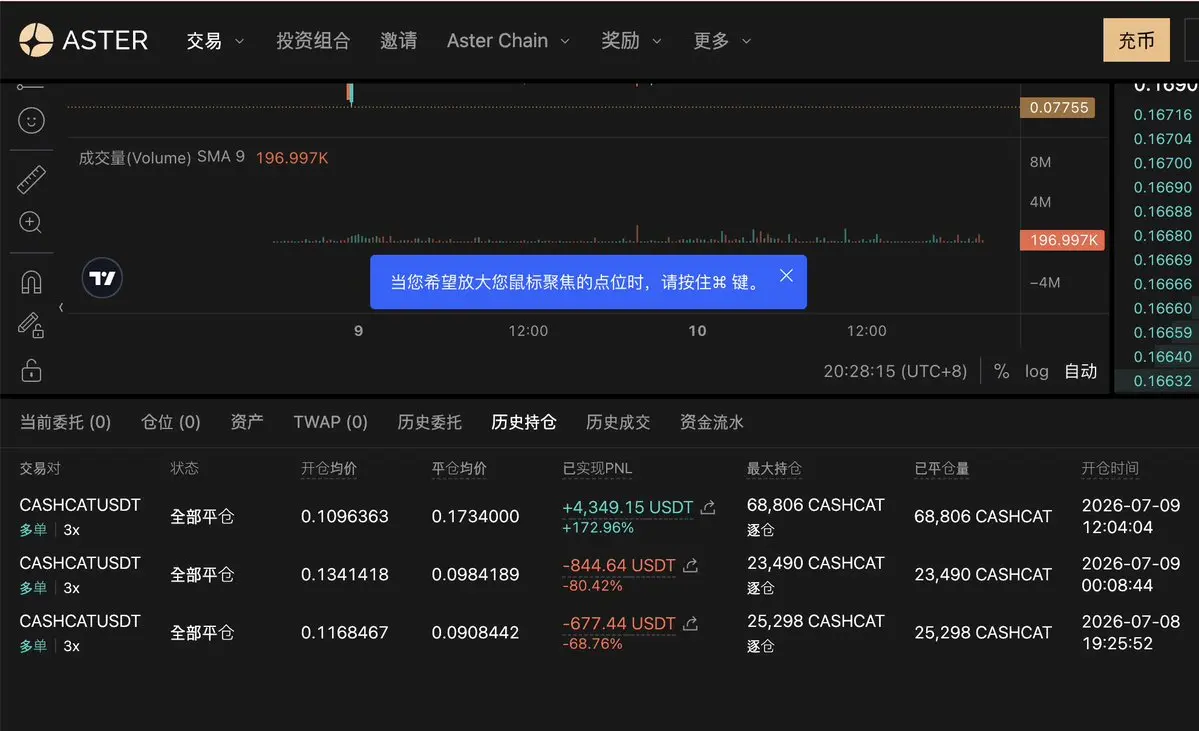Open the 资金流水 tab
The width and height of the screenshot is (1199, 731).
712,422
